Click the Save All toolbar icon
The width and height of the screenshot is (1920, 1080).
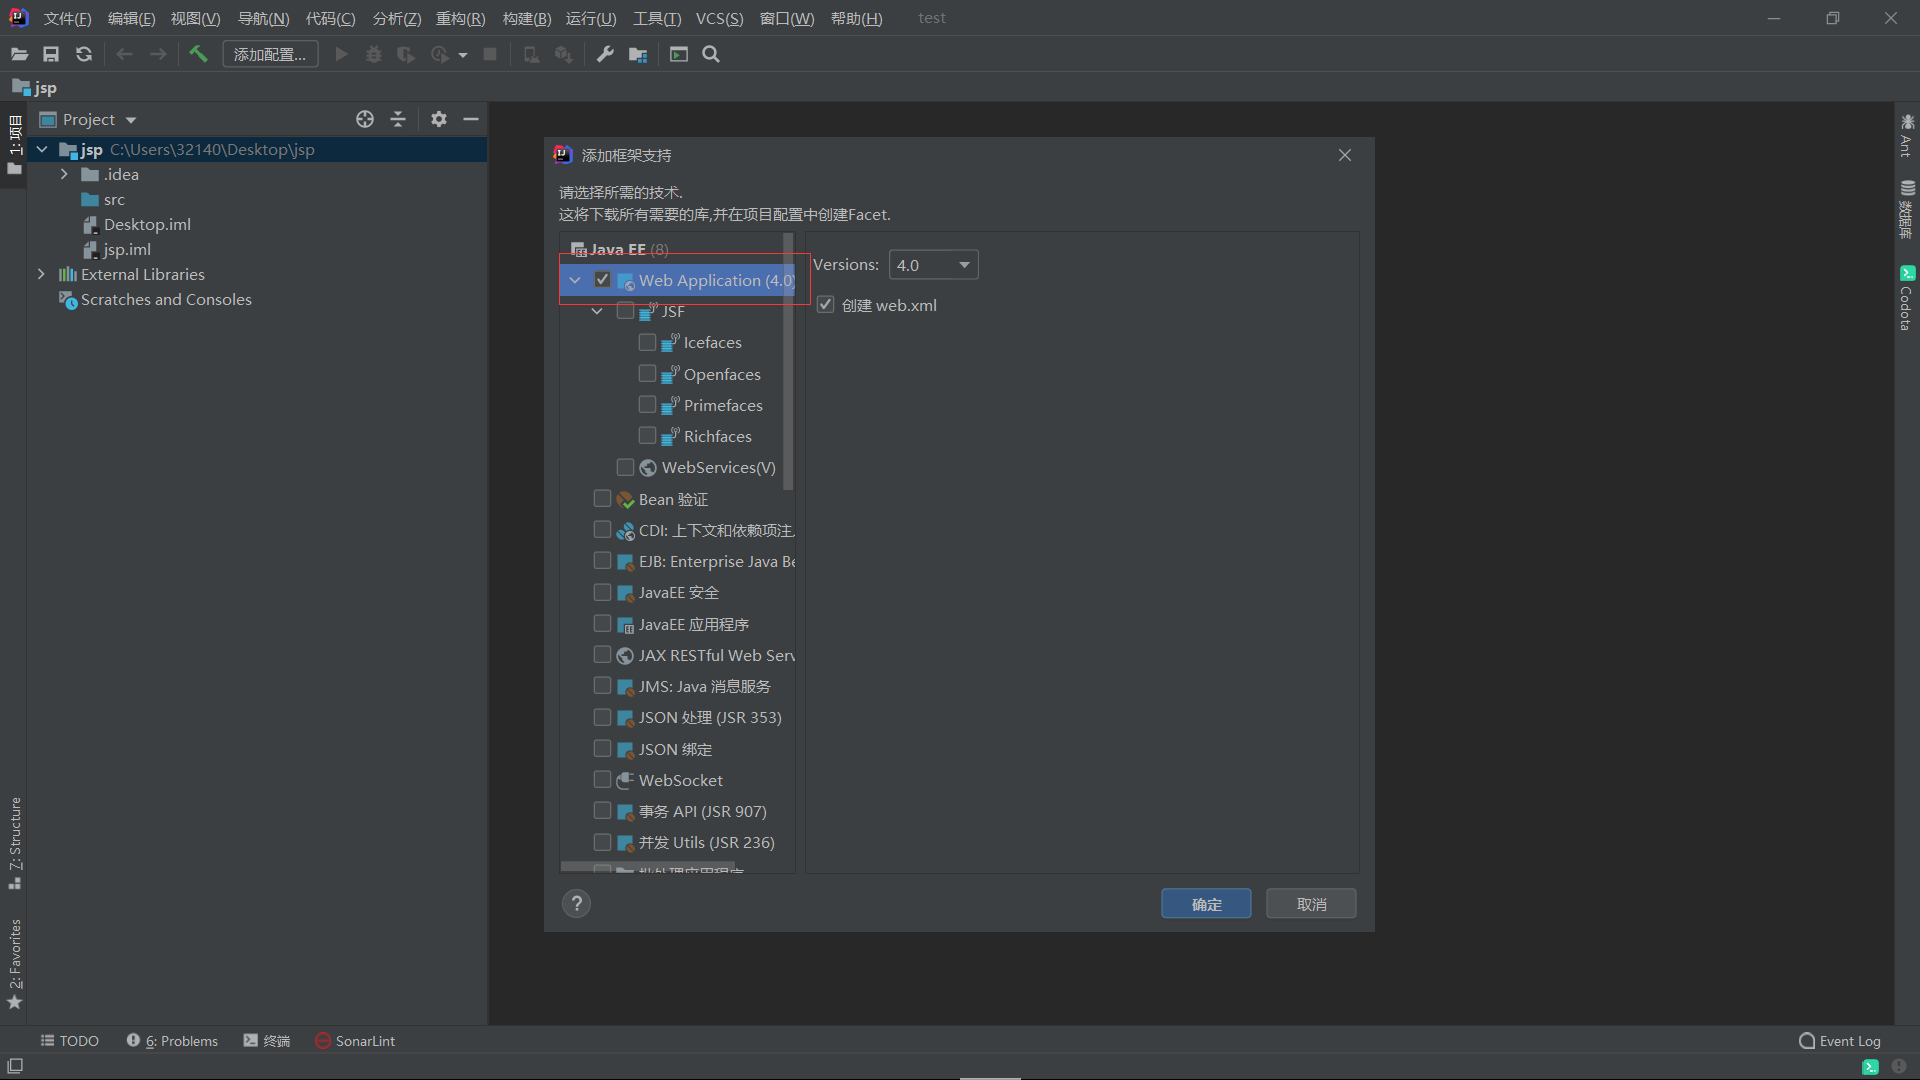click(x=51, y=54)
